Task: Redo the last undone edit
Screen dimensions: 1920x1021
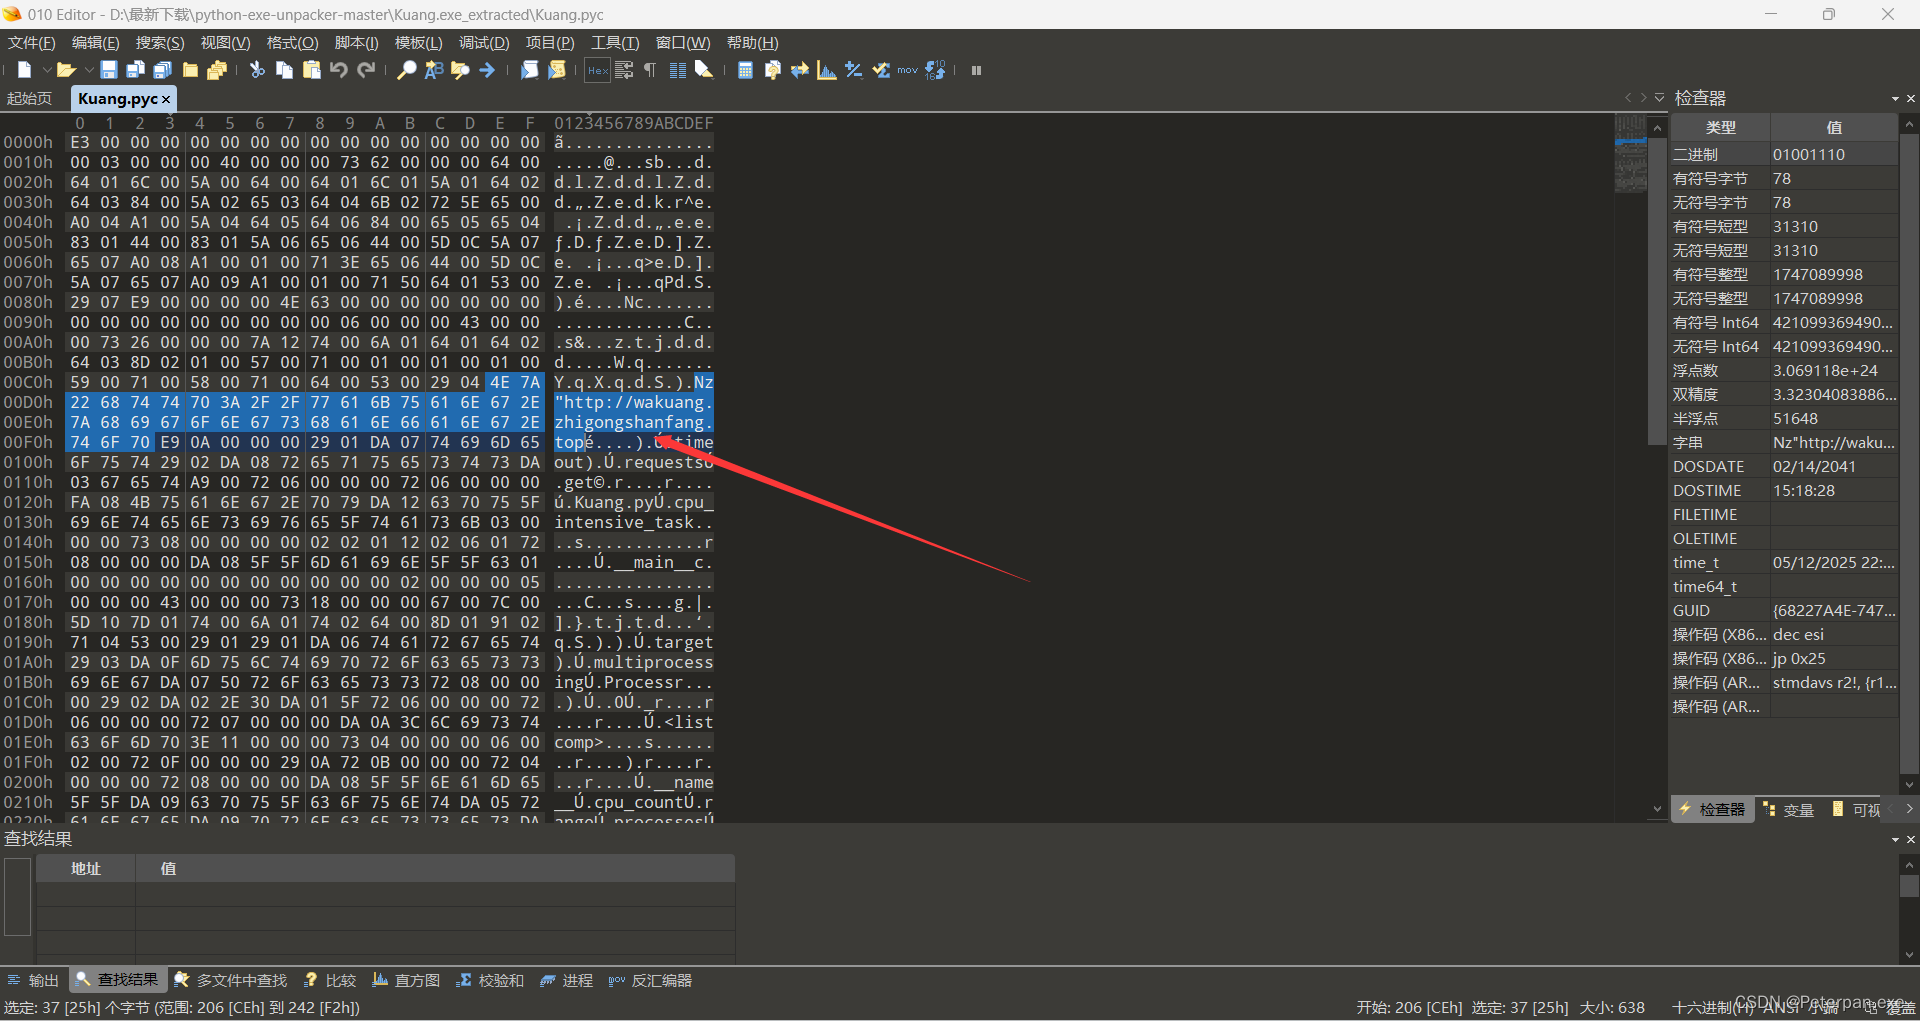Action: [366, 70]
